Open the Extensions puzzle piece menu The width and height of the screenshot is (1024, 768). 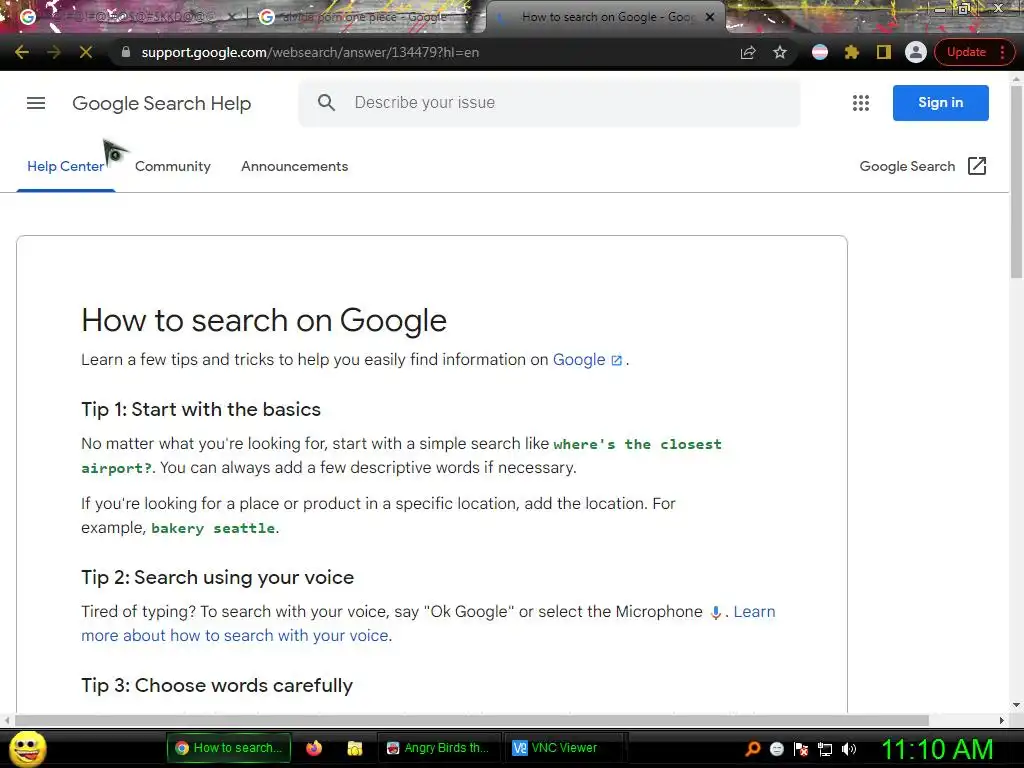pyautogui.click(x=852, y=52)
